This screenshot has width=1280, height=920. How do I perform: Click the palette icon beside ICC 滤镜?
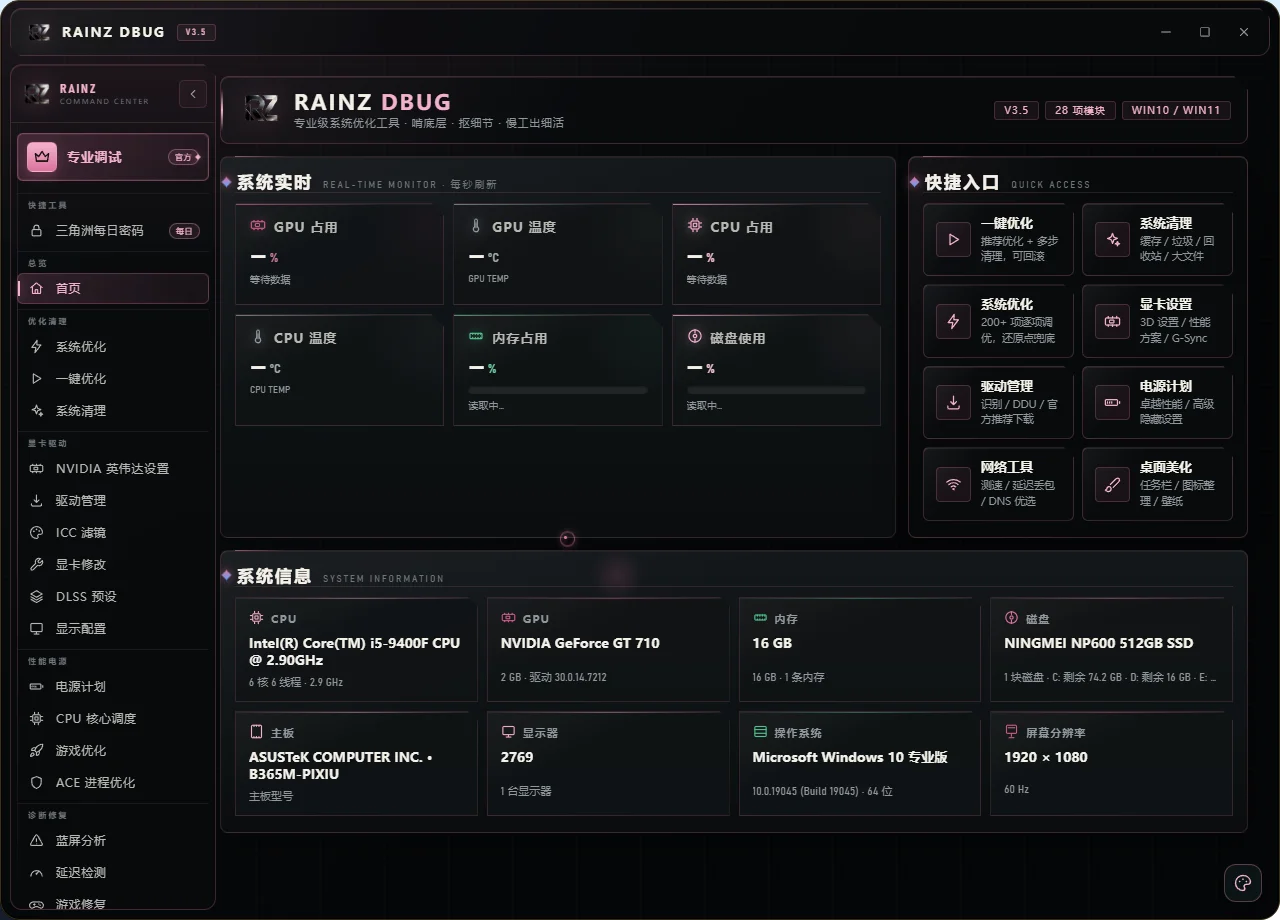37,532
